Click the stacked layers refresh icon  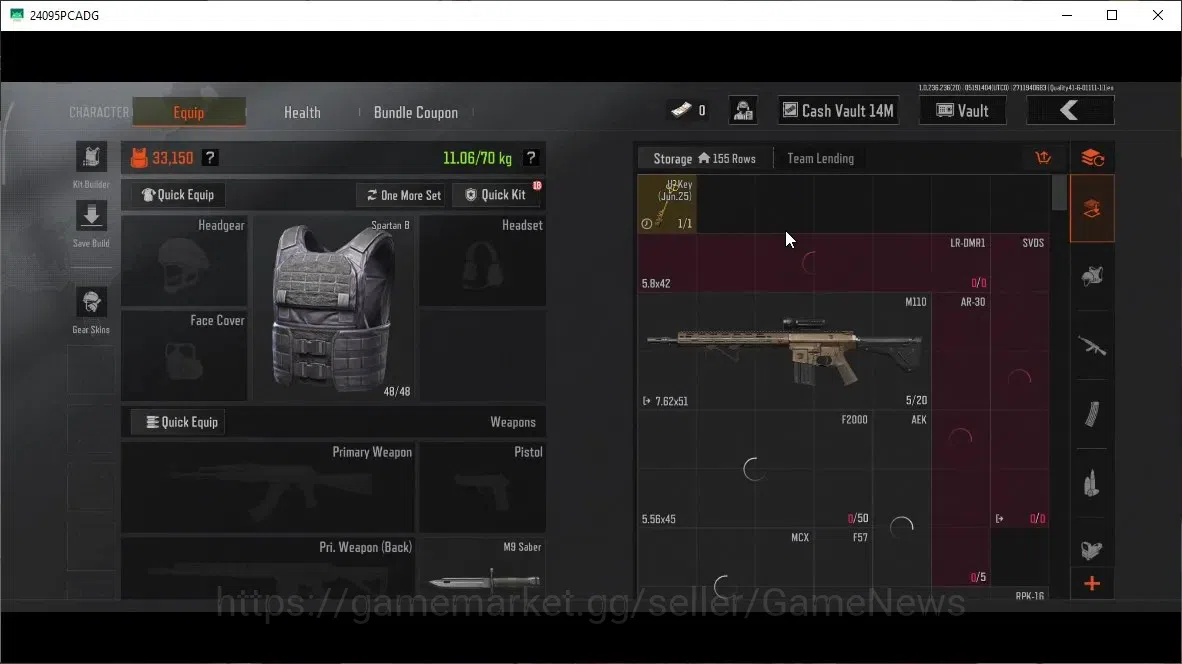pos(1092,158)
